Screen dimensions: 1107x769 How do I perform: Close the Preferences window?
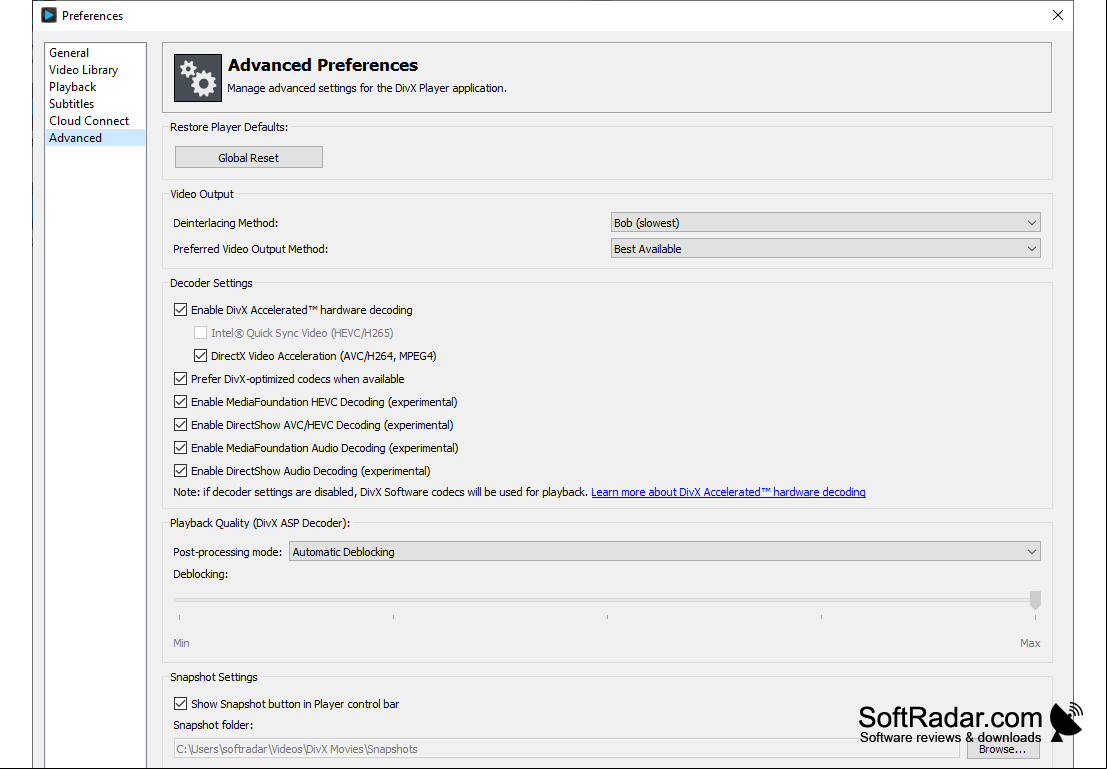tap(1058, 15)
